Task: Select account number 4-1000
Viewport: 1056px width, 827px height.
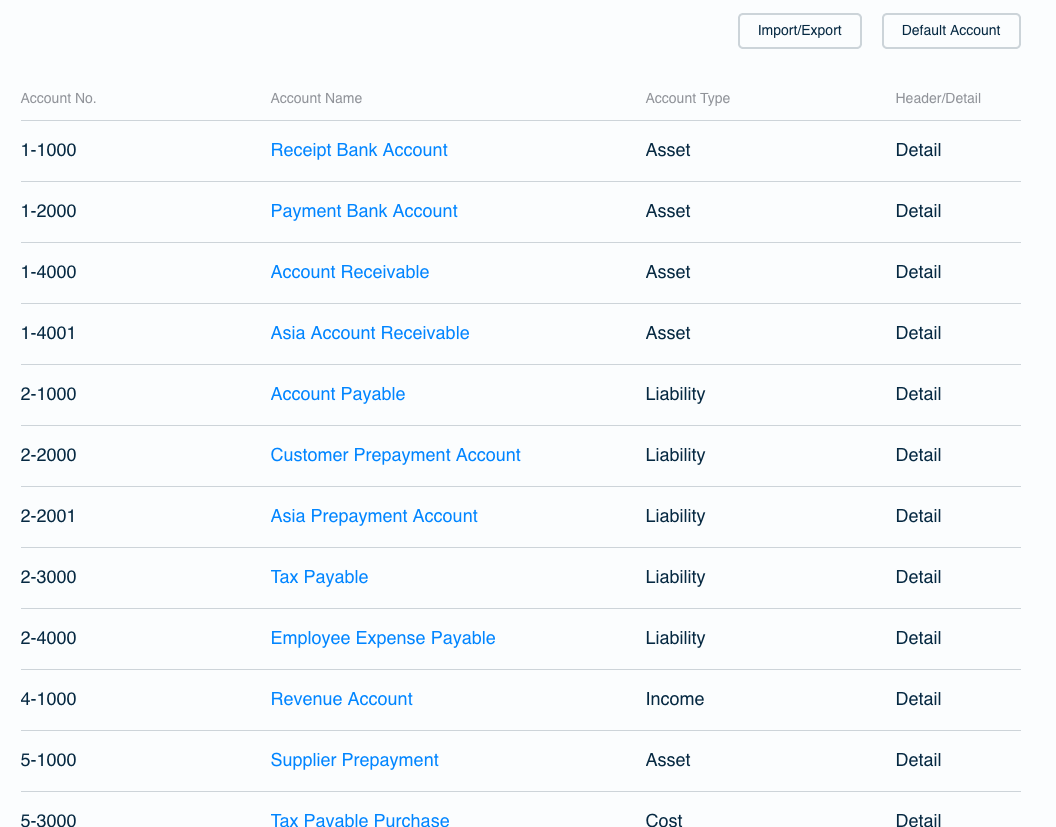Action: pyautogui.click(x=48, y=699)
